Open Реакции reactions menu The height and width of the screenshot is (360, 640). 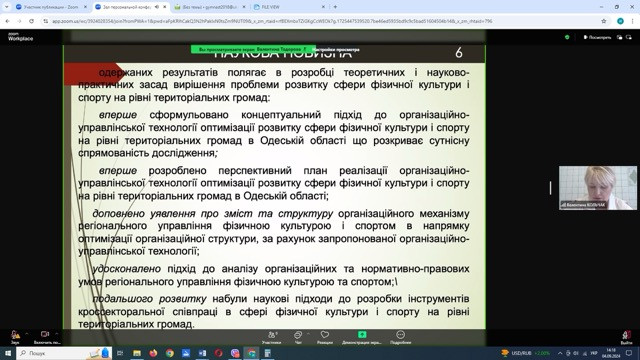(x=325, y=338)
